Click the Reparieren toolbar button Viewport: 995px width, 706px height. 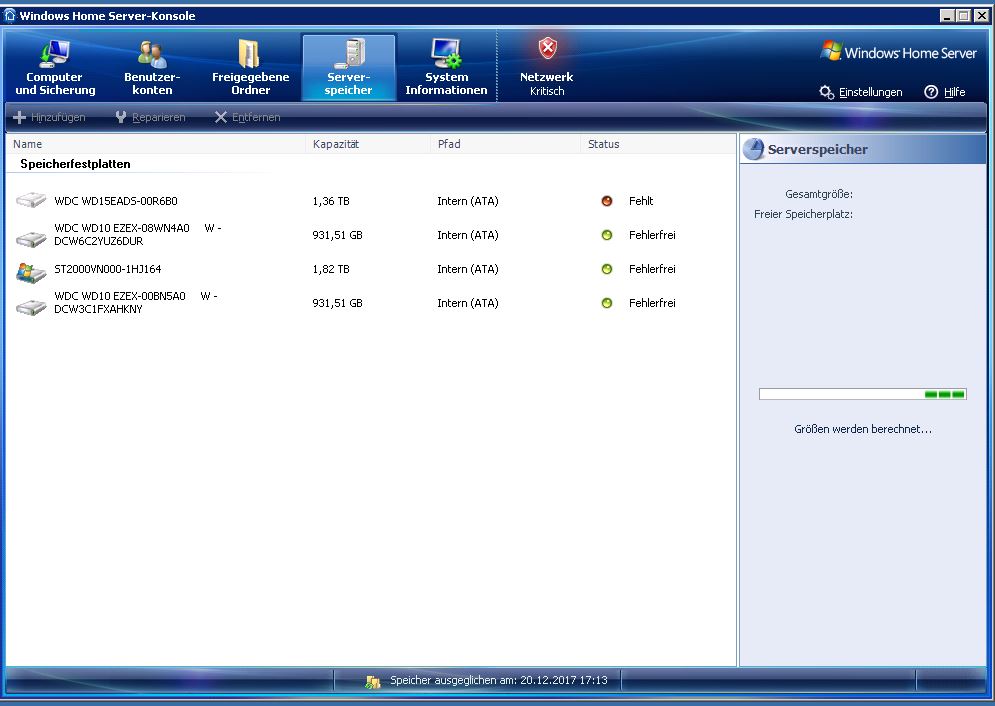(150, 117)
